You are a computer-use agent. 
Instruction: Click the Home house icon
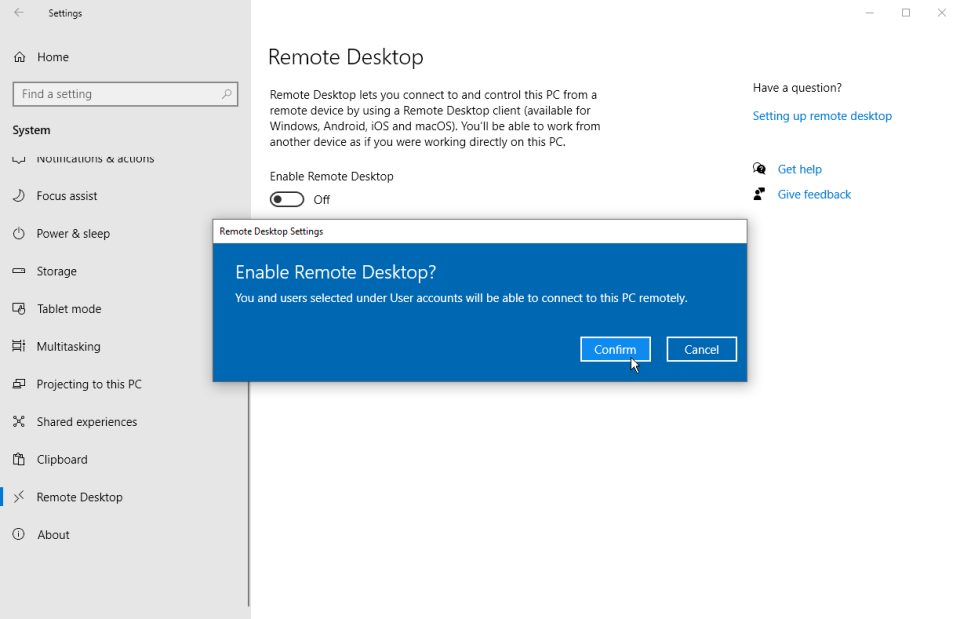pyautogui.click(x=20, y=57)
